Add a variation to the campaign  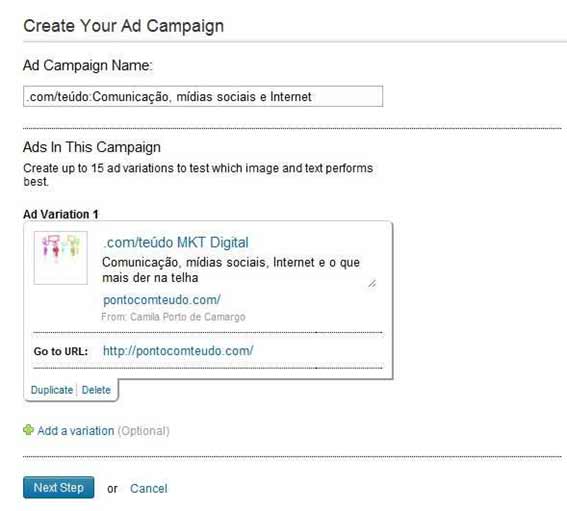click(x=76, y=431)
